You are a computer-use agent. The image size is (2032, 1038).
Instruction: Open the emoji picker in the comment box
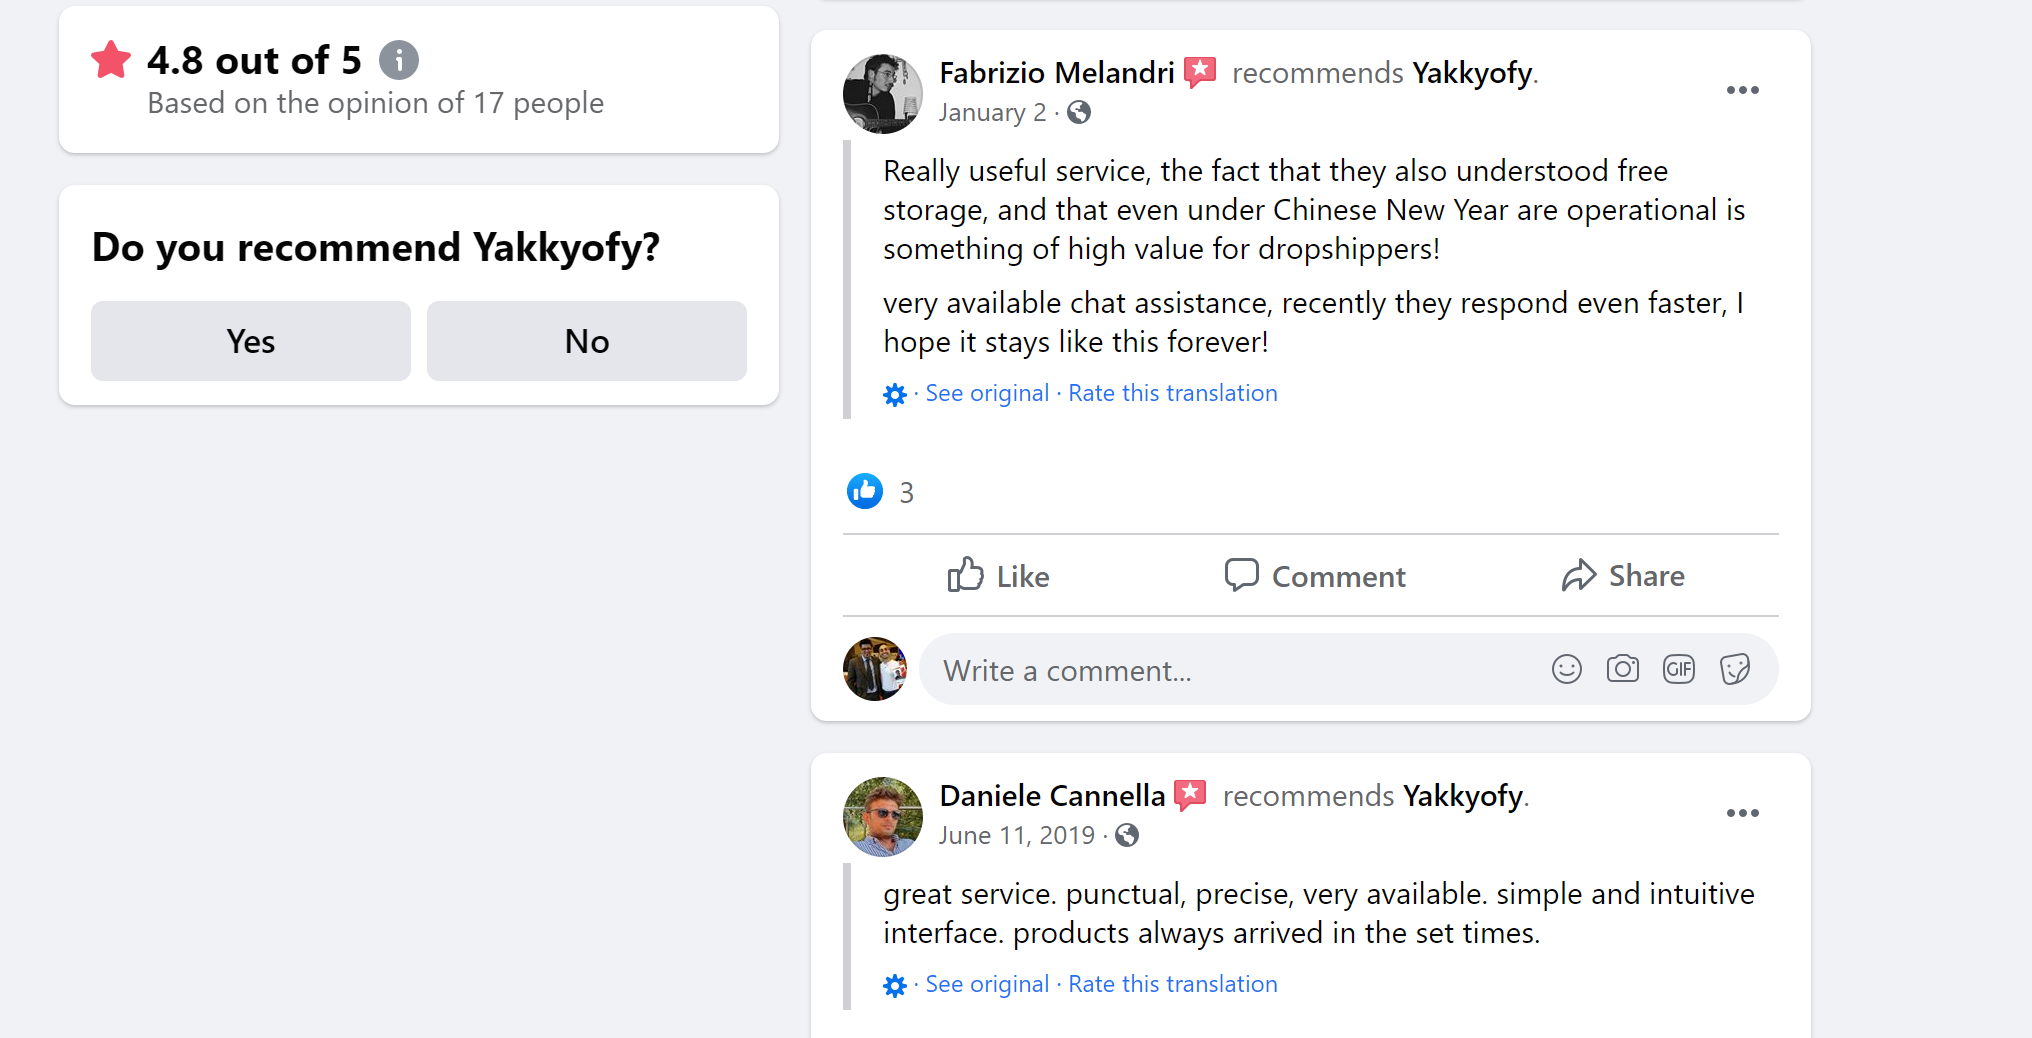(x=1567, y=669)
